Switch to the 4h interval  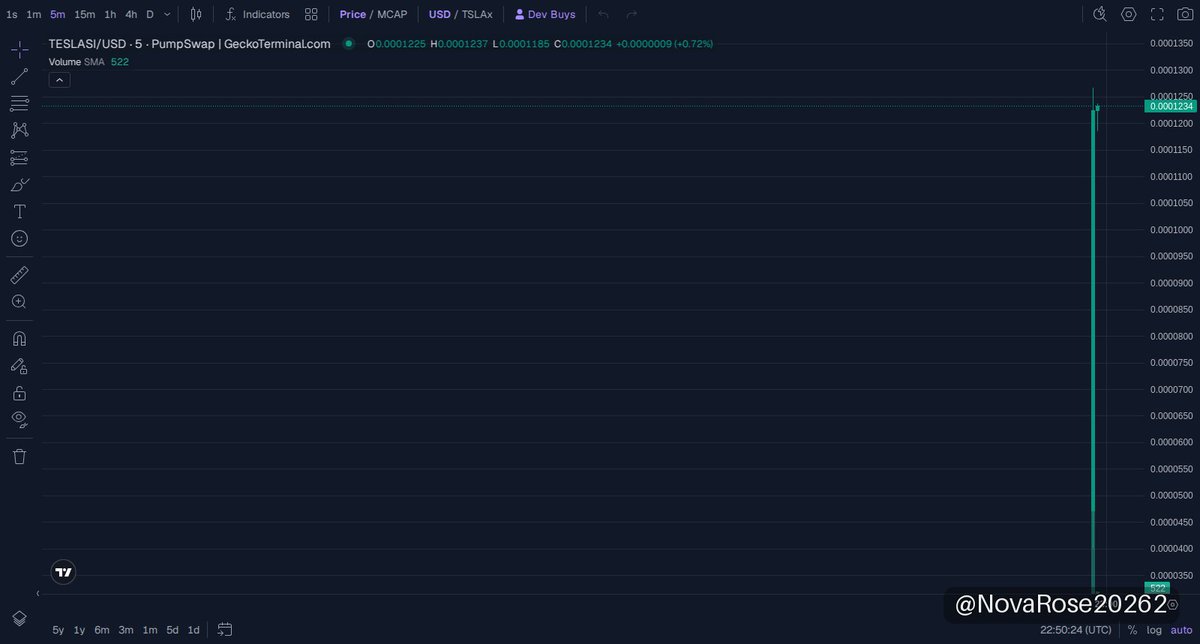pyautogui.click(x=131, y=15)
